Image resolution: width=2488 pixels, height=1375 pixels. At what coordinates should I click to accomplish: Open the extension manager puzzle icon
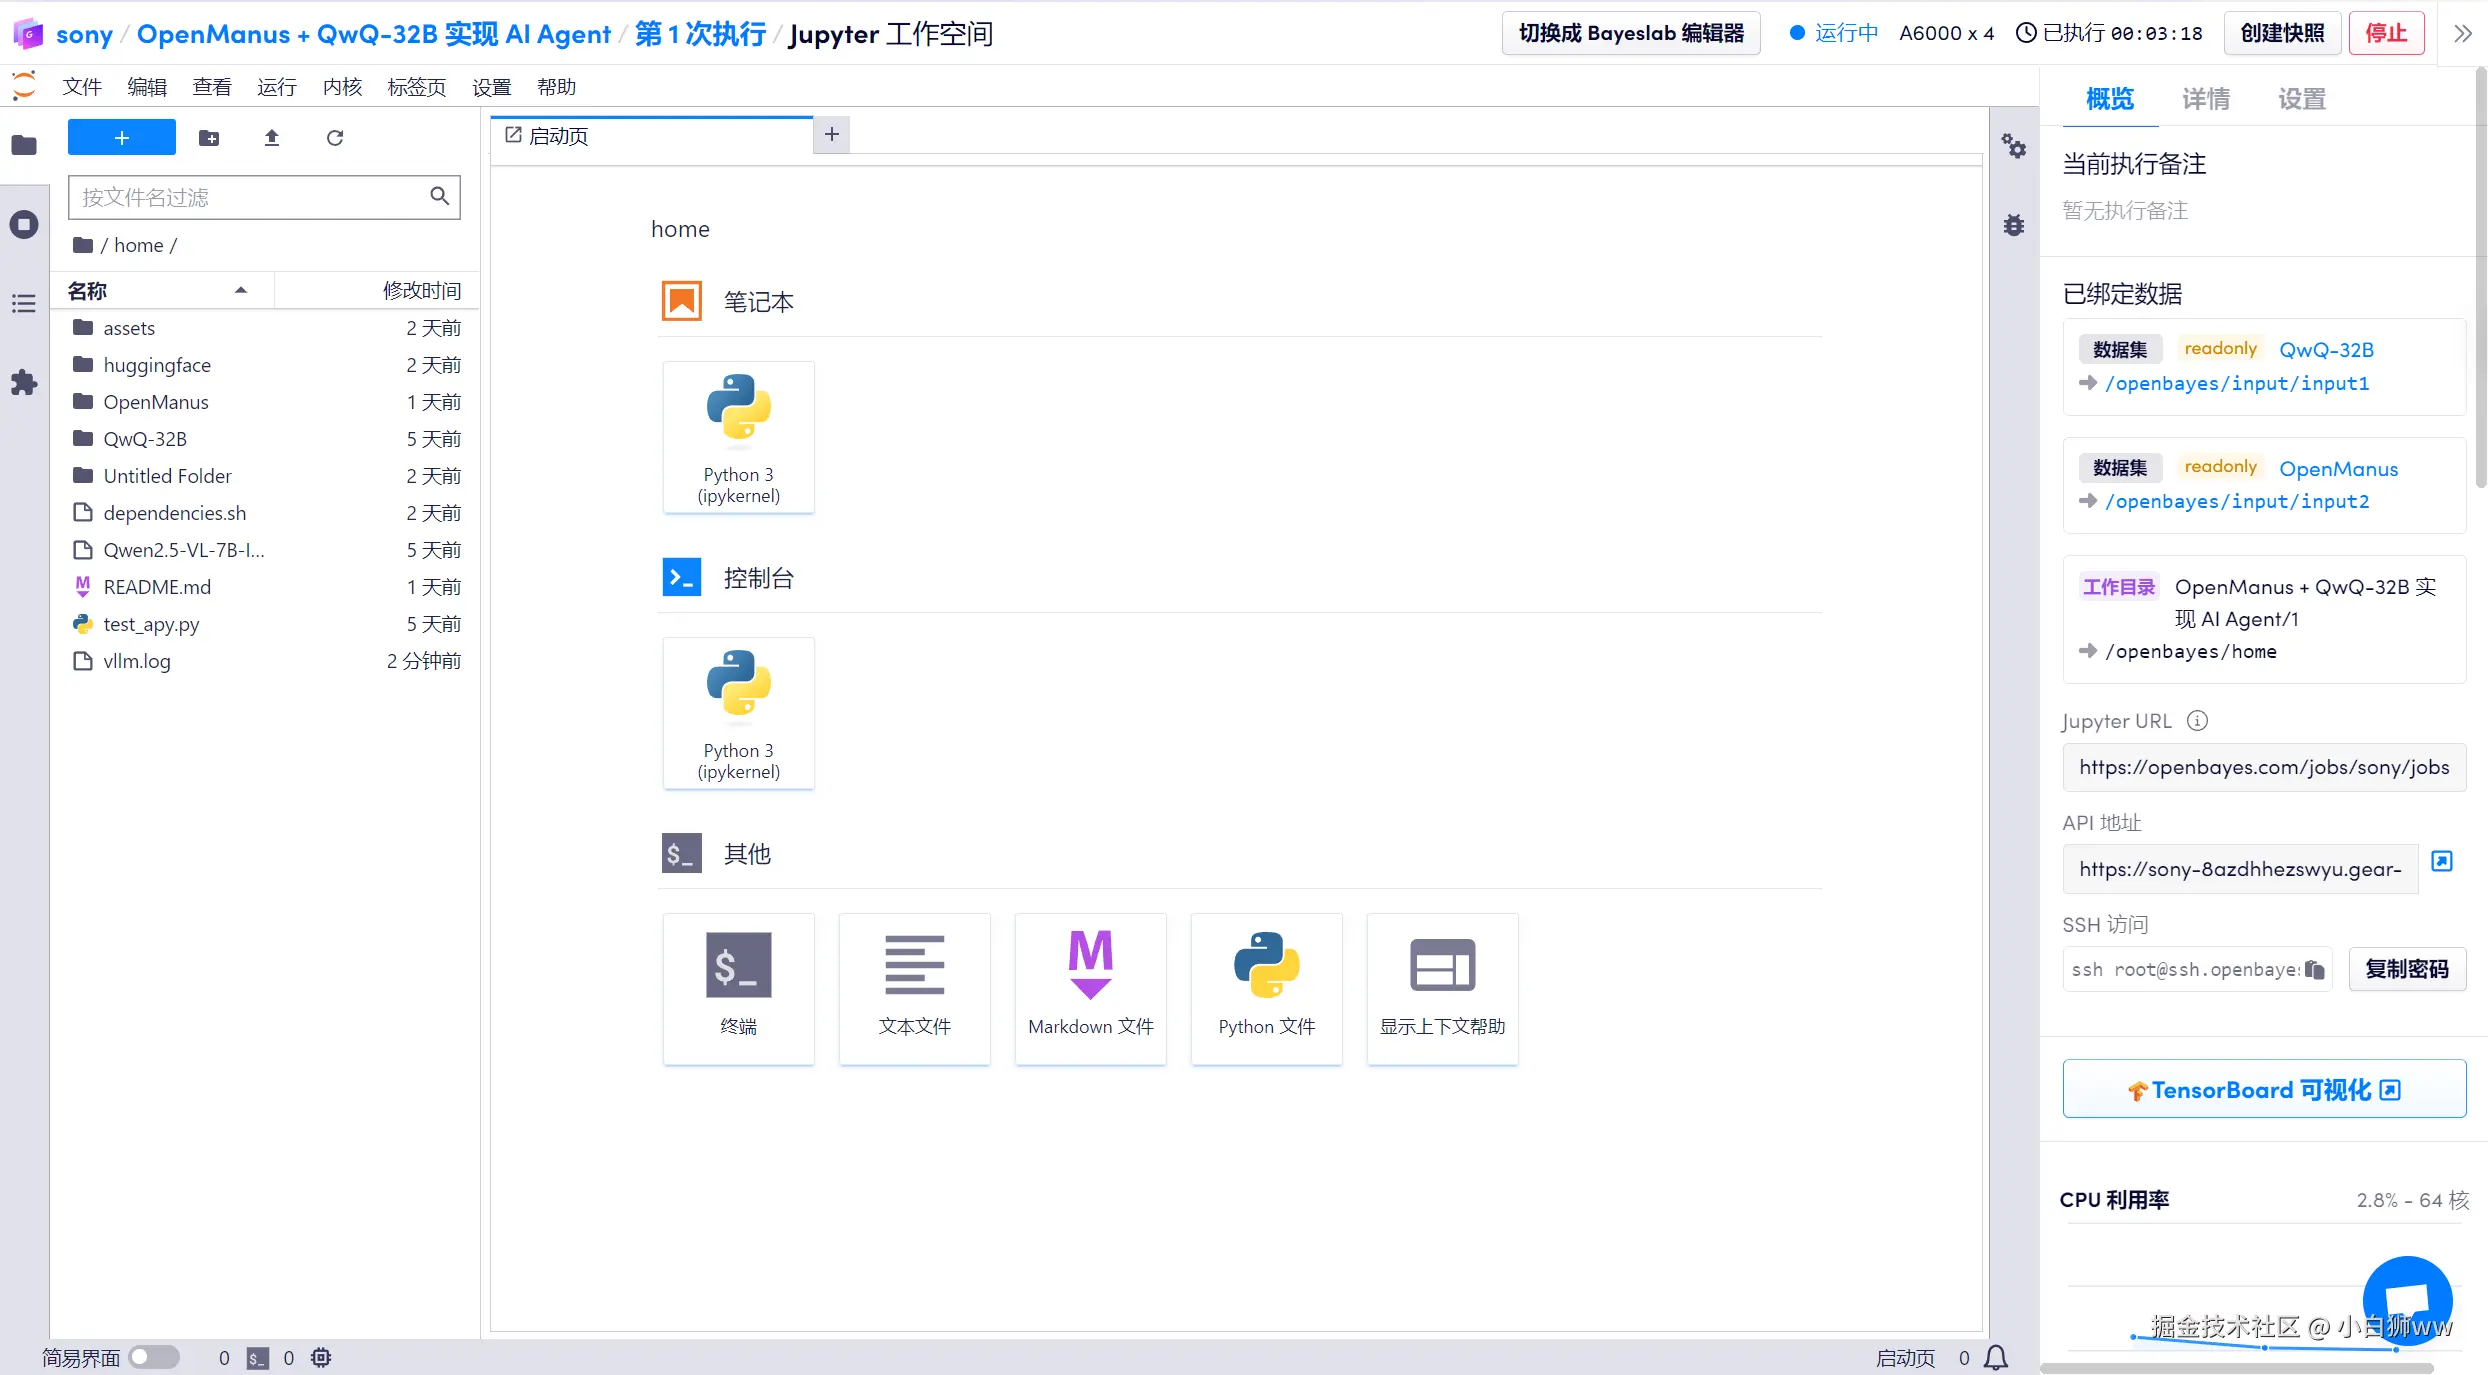pos(24,382)
